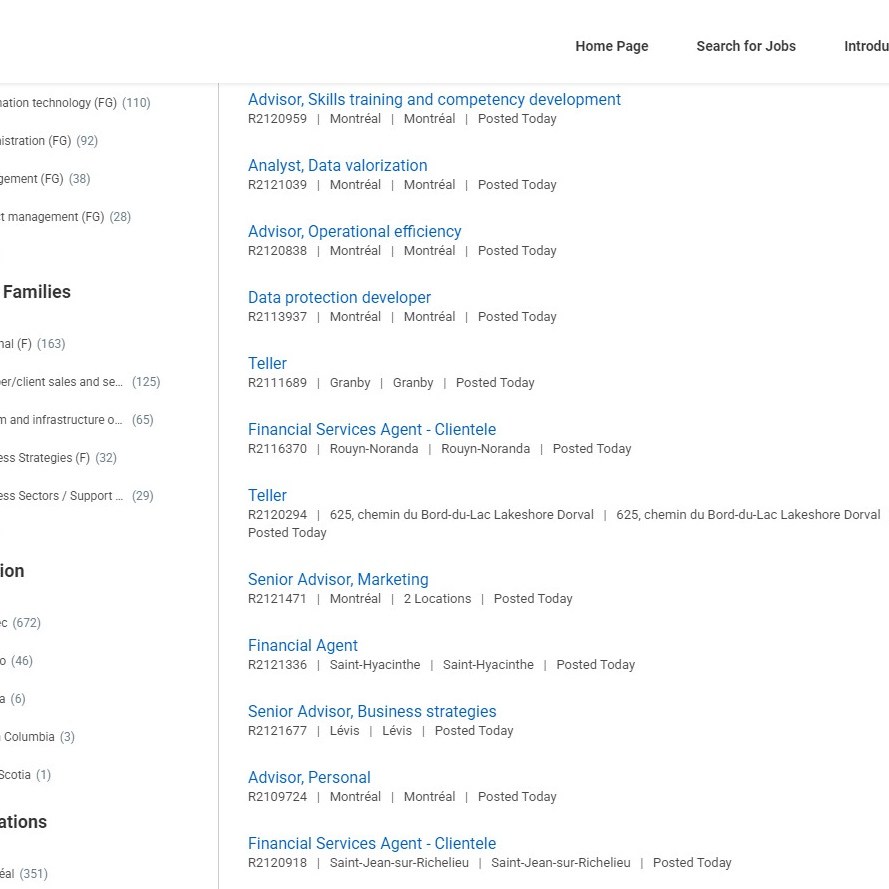Open the Analyst, Data valorization job
The height and width of the screenshot is (889, 889).
point(337,166)
